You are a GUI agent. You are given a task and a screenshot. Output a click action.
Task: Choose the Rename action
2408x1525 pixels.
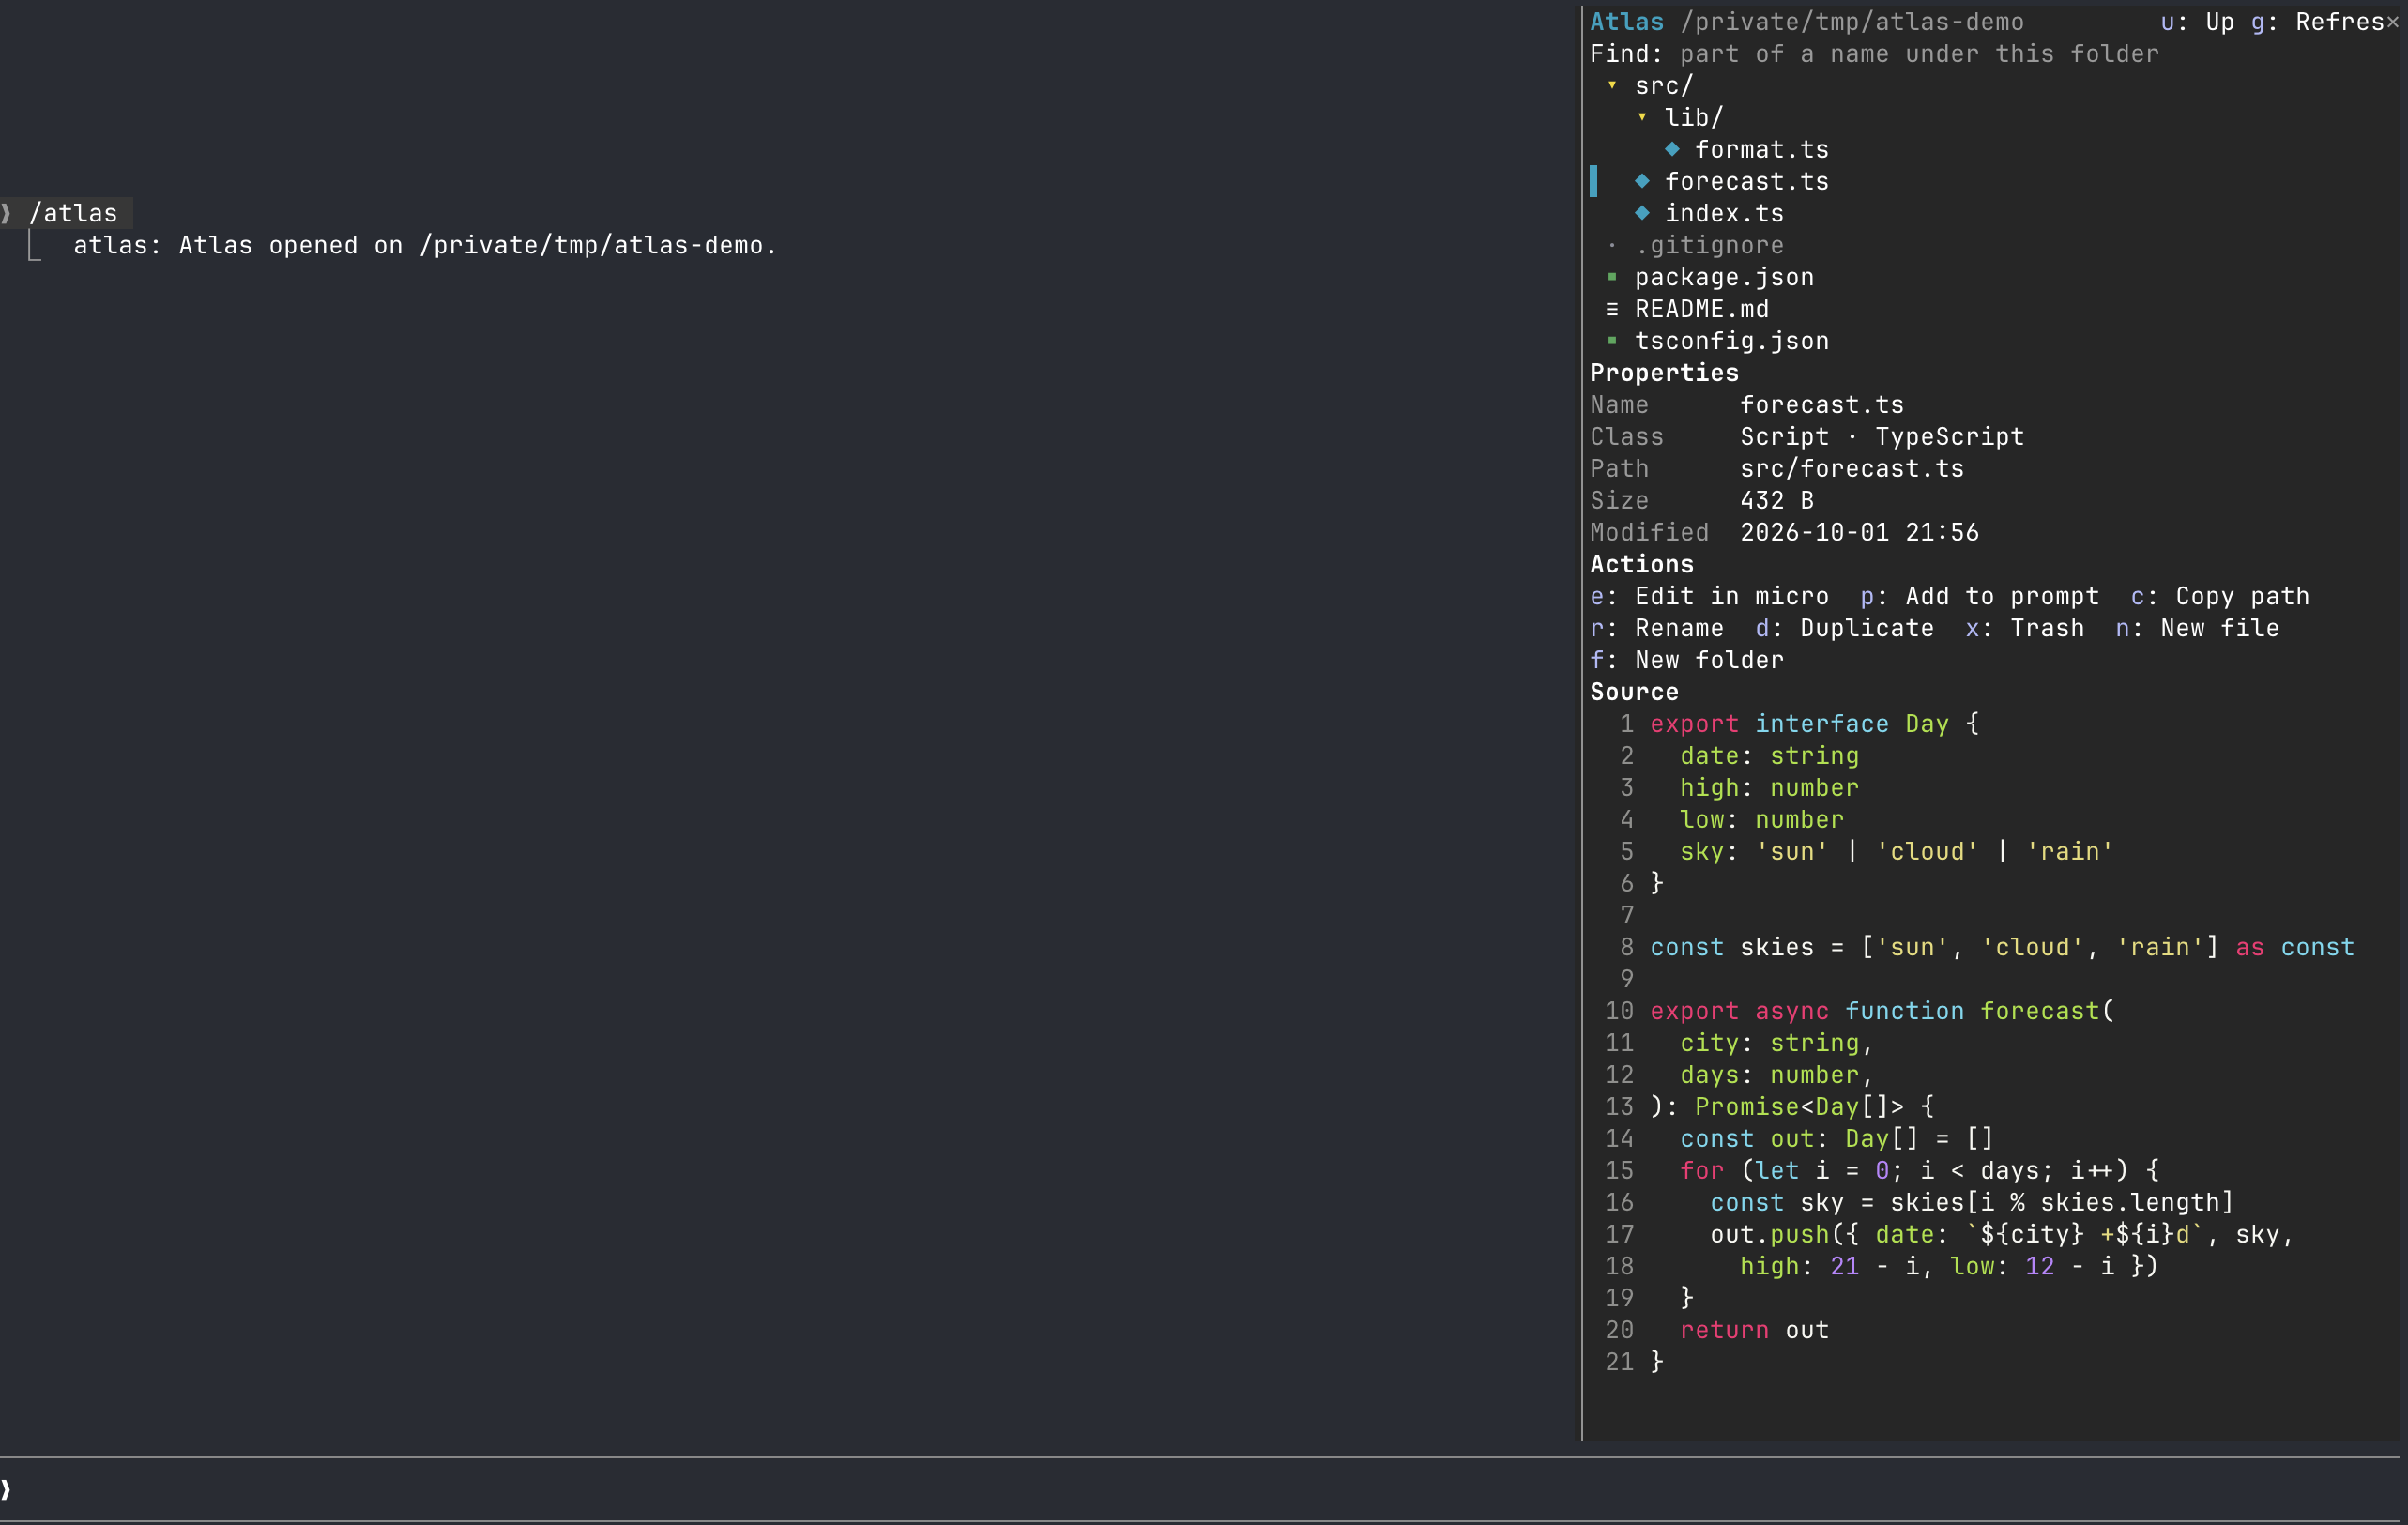coord(1656,629)
